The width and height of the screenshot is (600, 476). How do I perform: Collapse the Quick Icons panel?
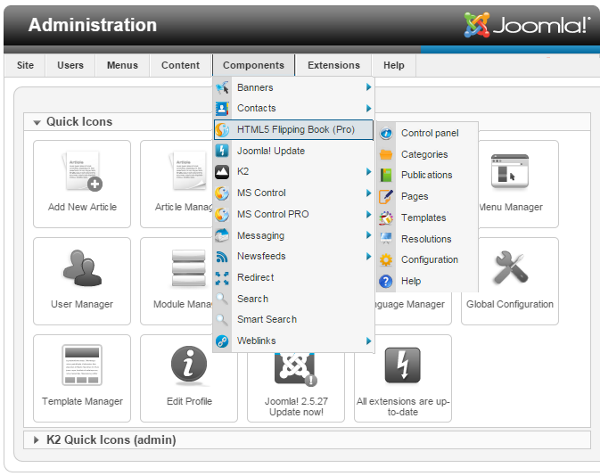[37, 122]
